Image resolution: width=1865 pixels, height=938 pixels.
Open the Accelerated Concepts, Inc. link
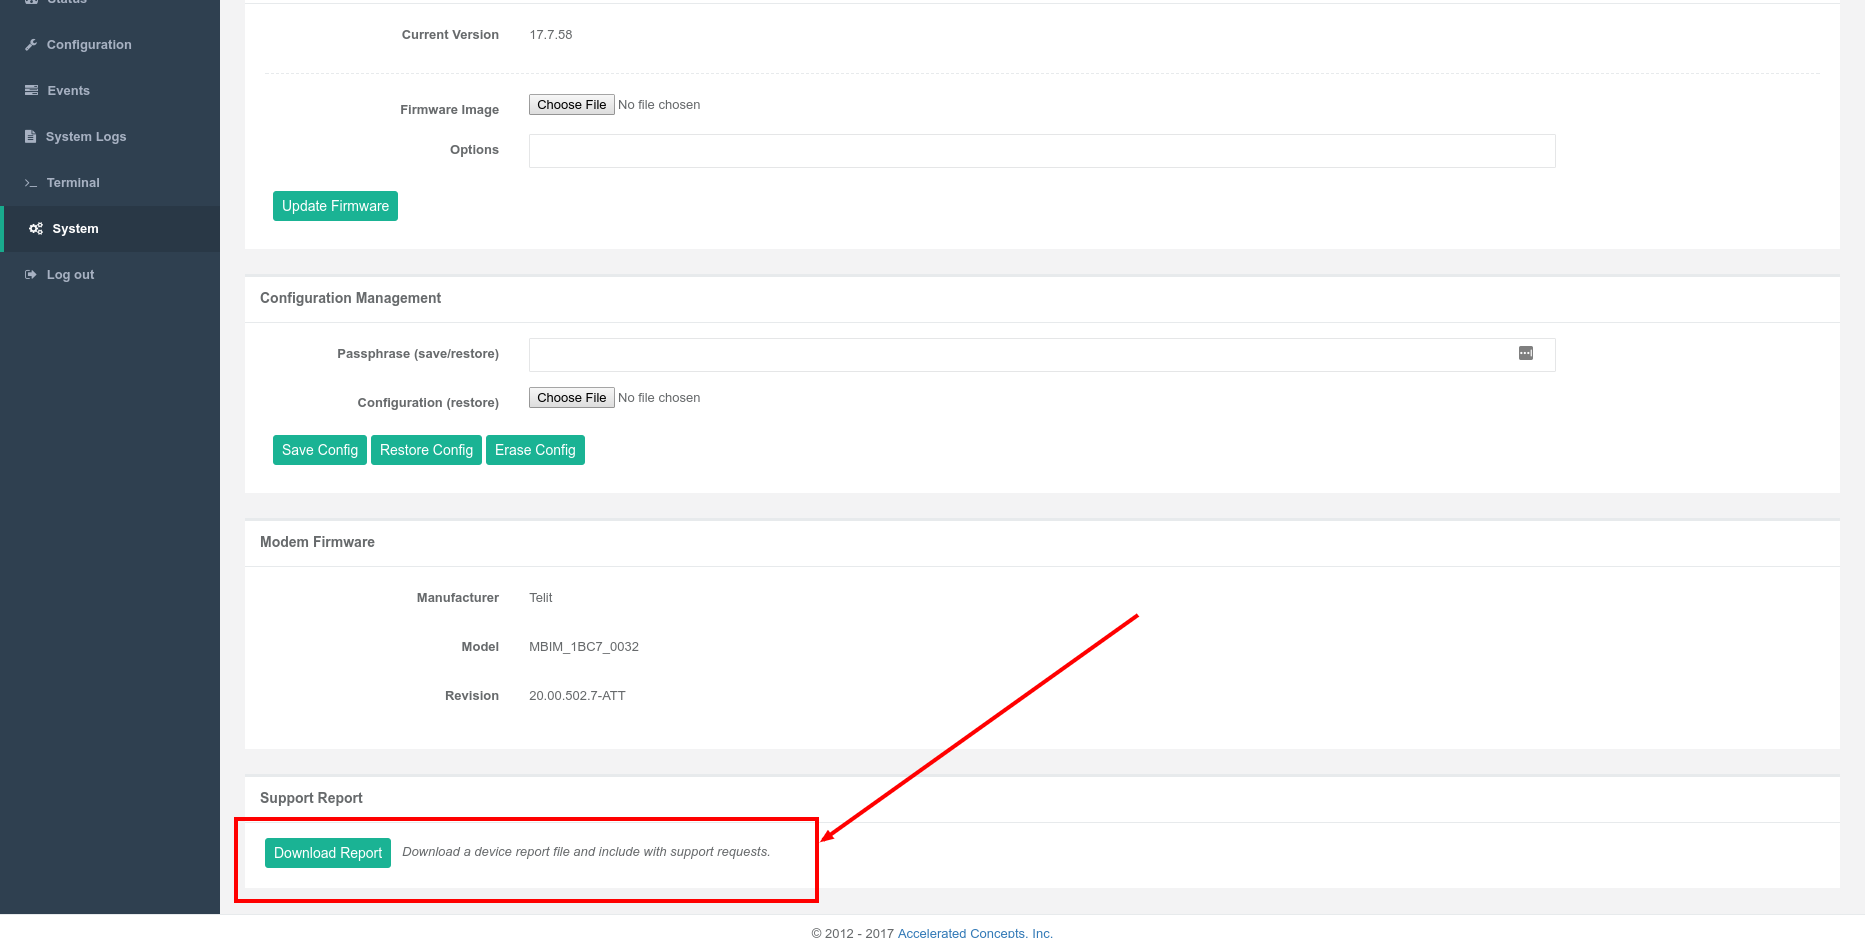[x=974, y=932]
